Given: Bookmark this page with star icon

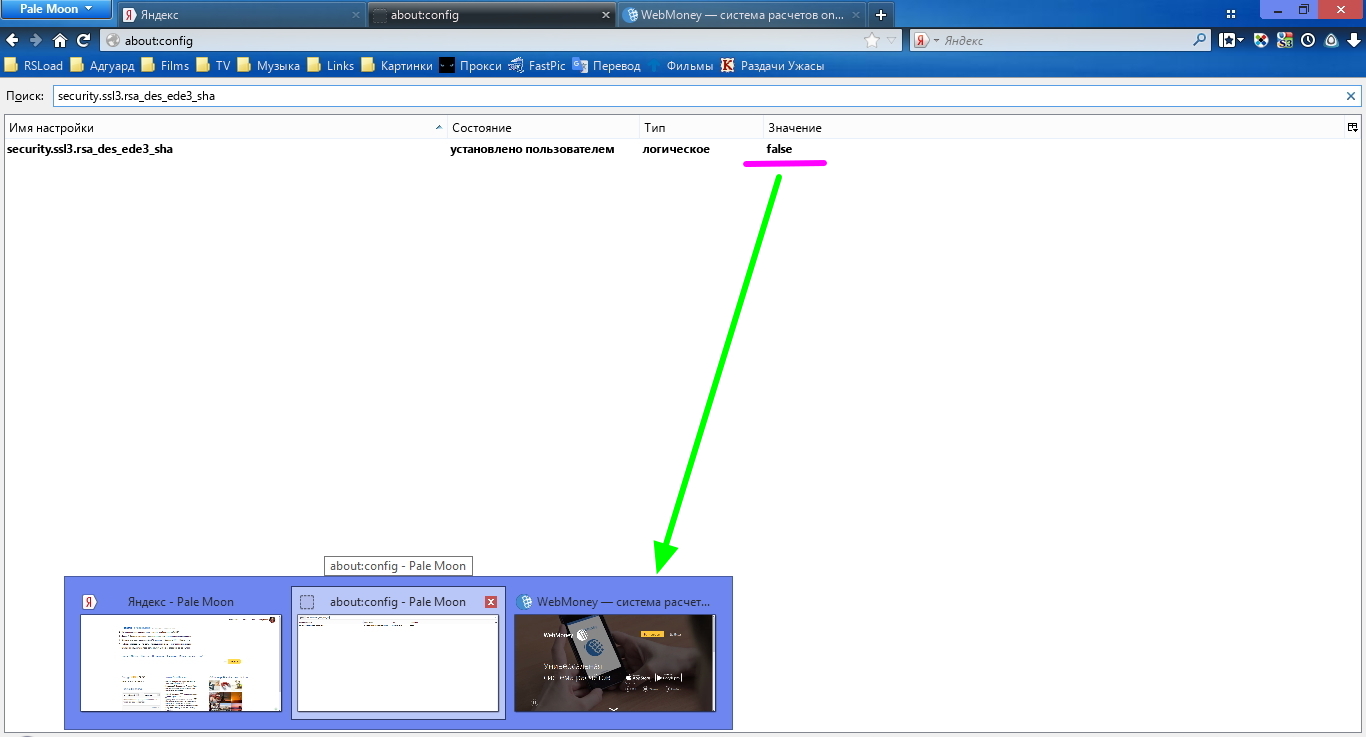Looking at the screenshot, I should click(x=871, y=41).
